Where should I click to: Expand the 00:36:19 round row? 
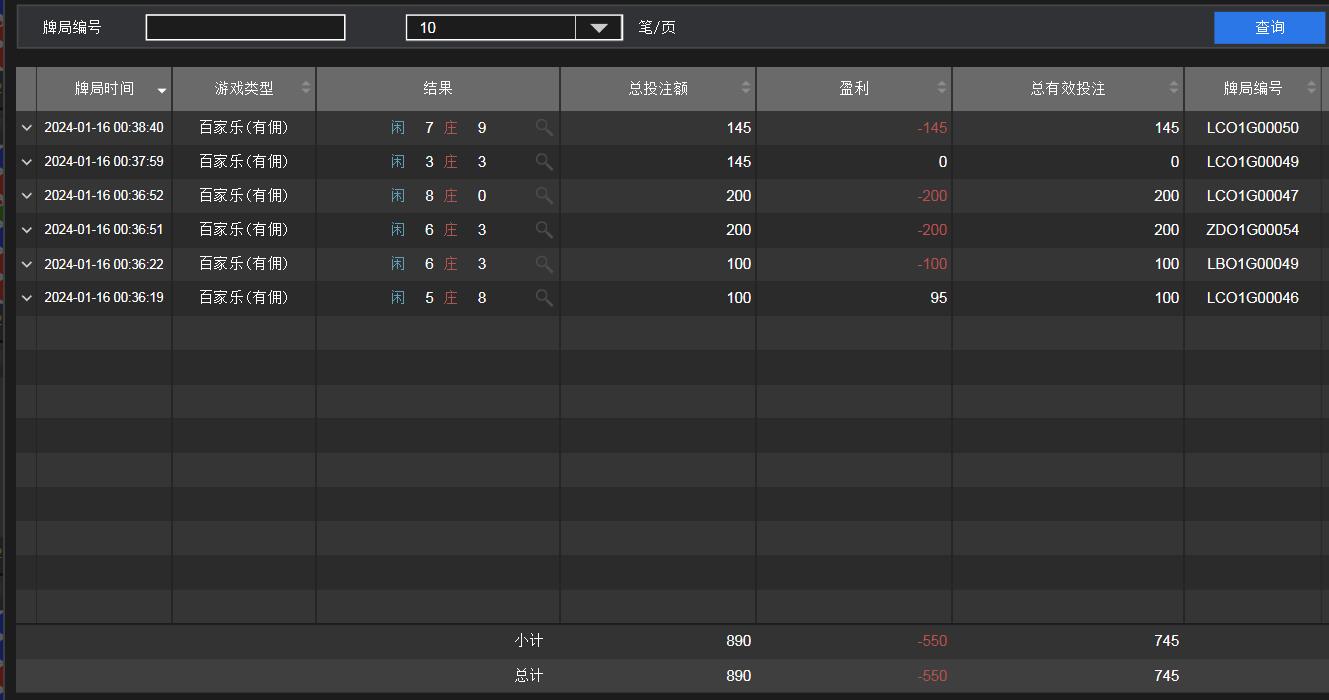pyautogui.click(x=27, y=298)
